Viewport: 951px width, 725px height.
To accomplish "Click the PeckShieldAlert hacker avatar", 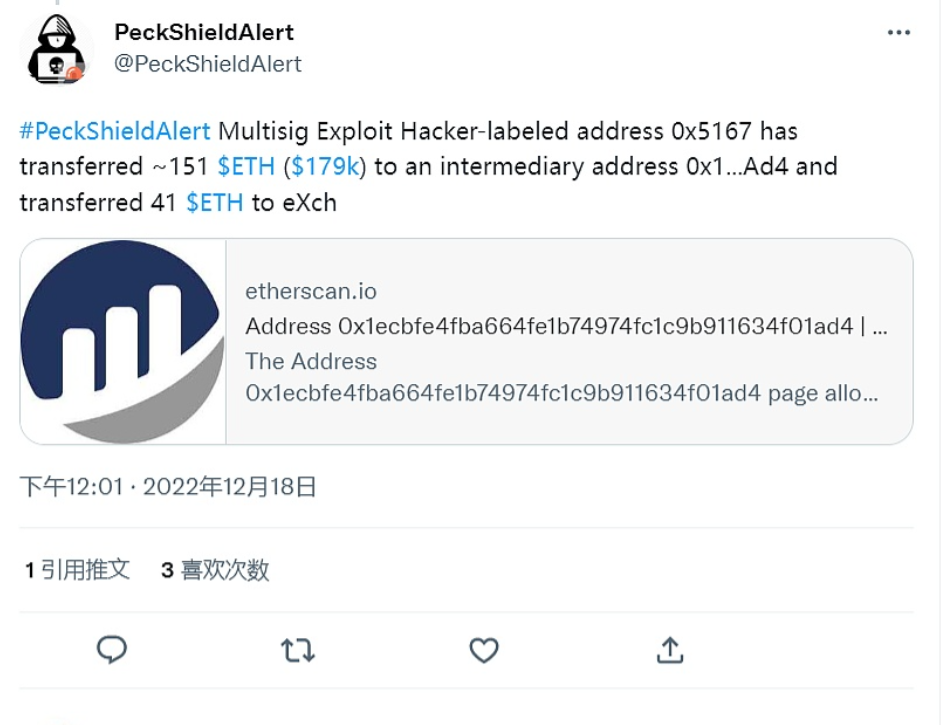I will click(x=57, y=52).
